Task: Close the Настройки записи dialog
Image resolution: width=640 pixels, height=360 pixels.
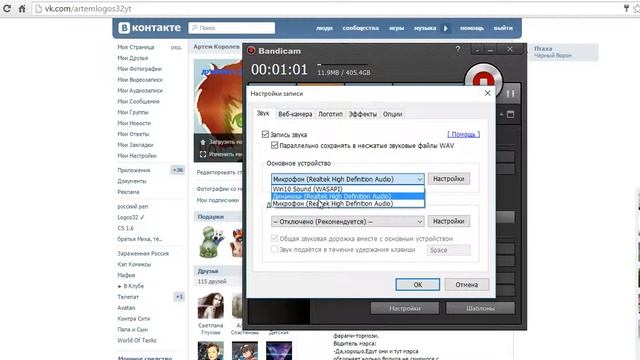Action: (x=487, y=93)
